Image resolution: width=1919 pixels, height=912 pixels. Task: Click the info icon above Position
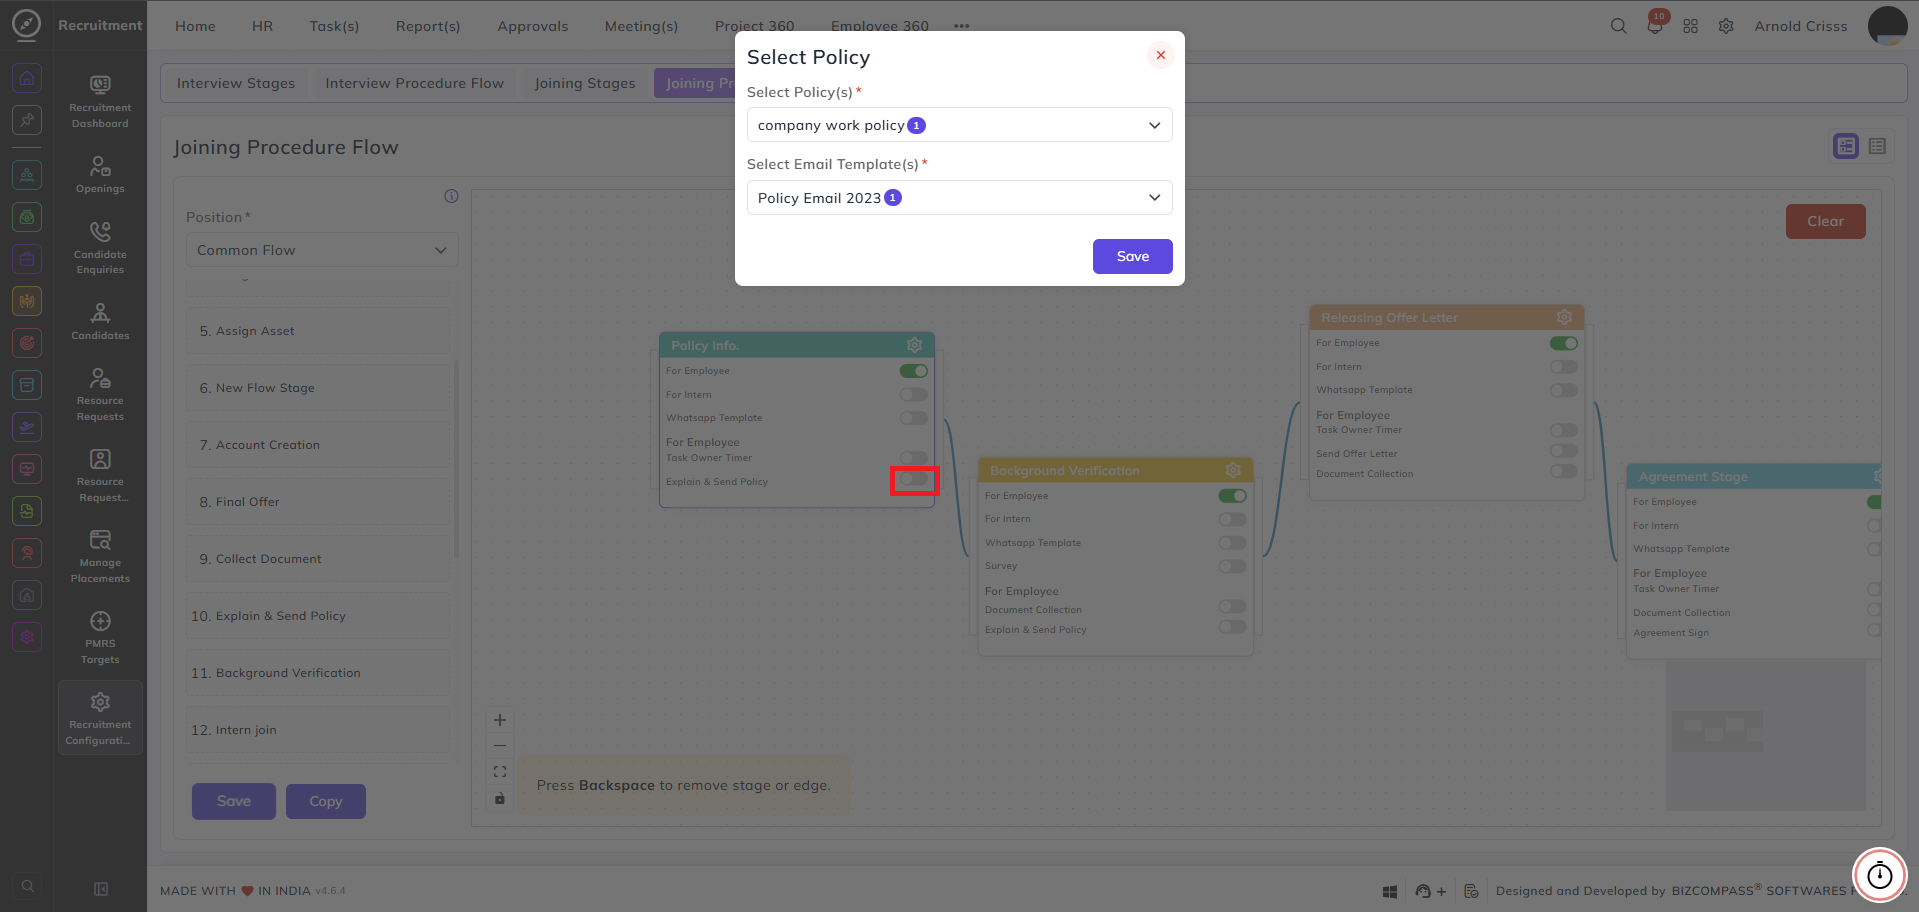451,196
